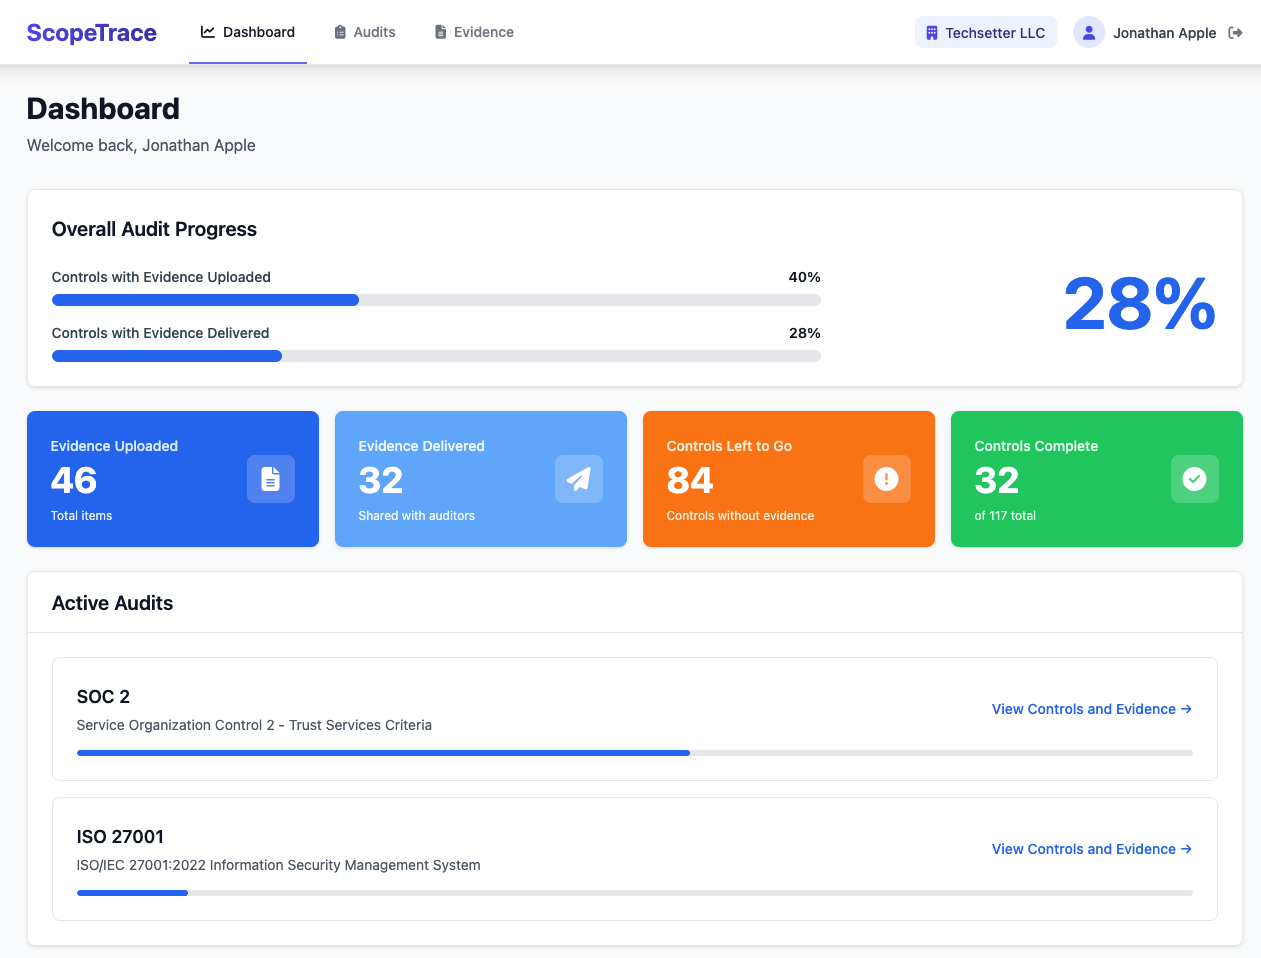Image resolution: width=1261 pixels, height=958 pixels.
Task: Open View Controls and Evidence for SOC 2
Action: coord(1090,709)
